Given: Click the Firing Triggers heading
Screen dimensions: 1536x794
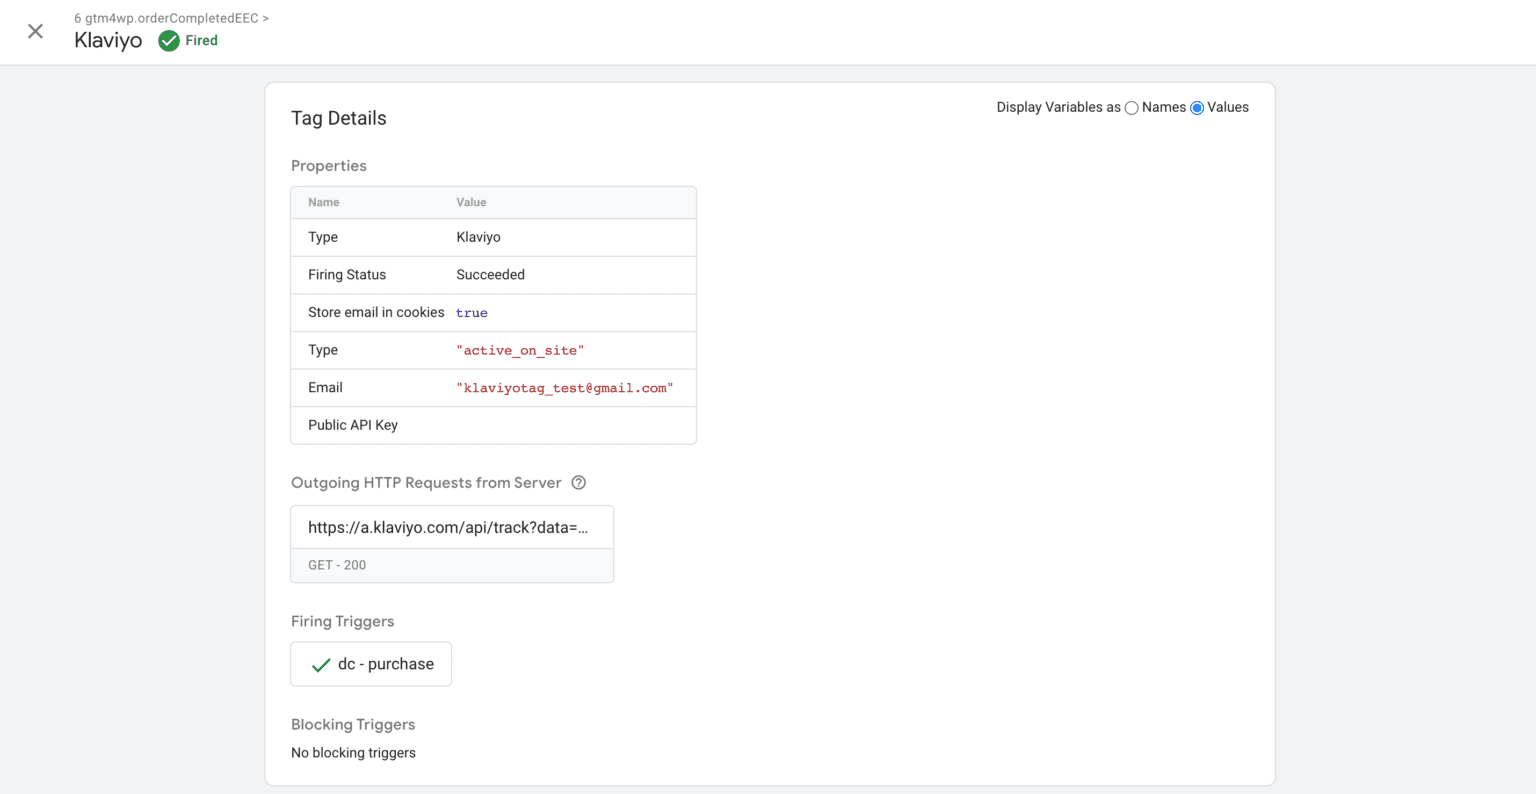Looking at the screenshot, I should (x=343, y=622).
